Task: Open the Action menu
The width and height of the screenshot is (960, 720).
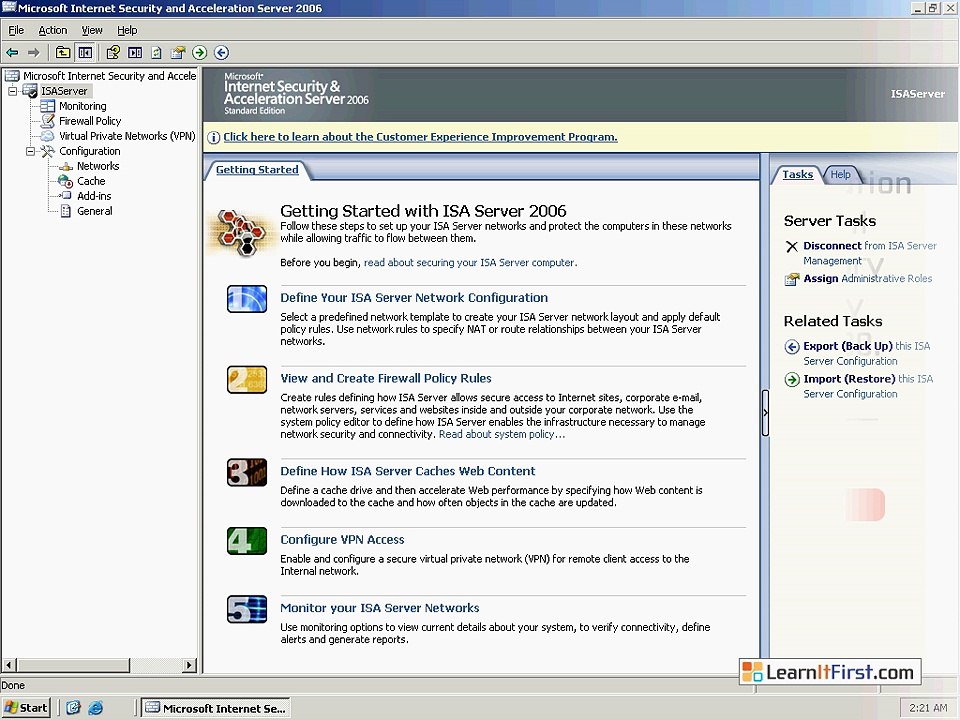Action: 53,30
